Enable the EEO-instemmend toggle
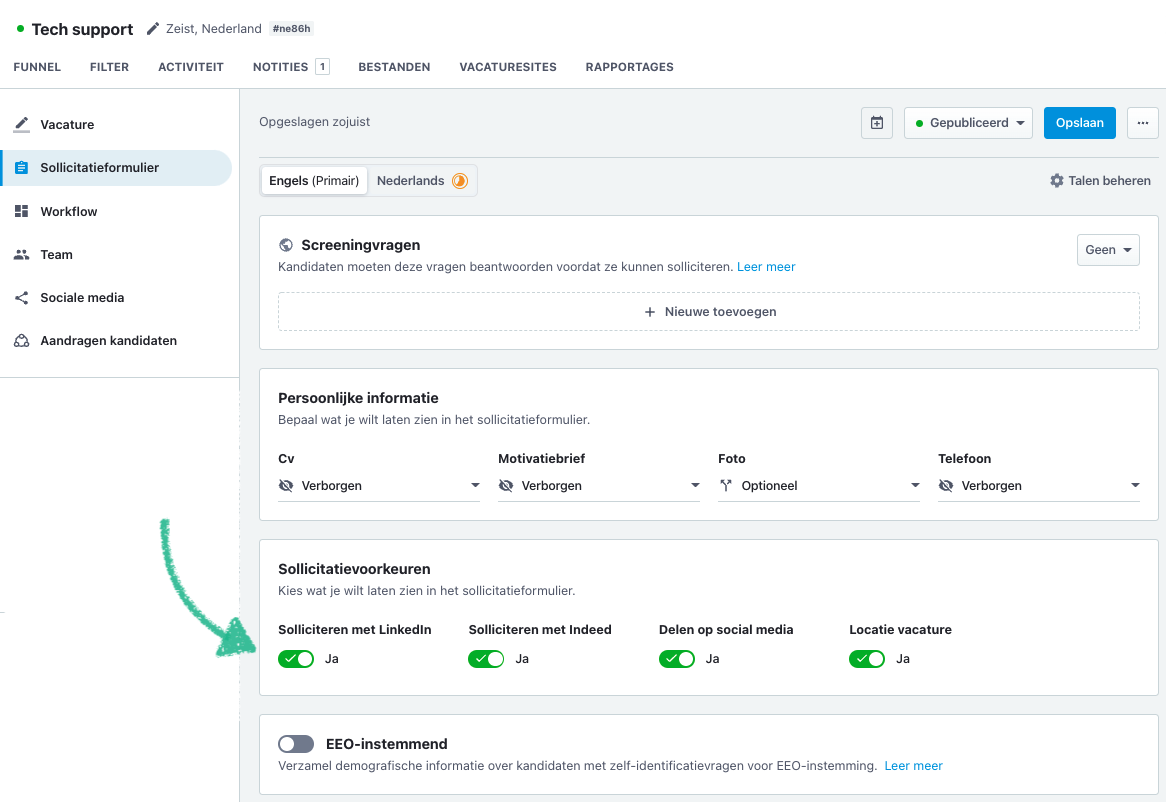Image resolution: width=1166 pixels, height=802 pixels. (296, 743)
